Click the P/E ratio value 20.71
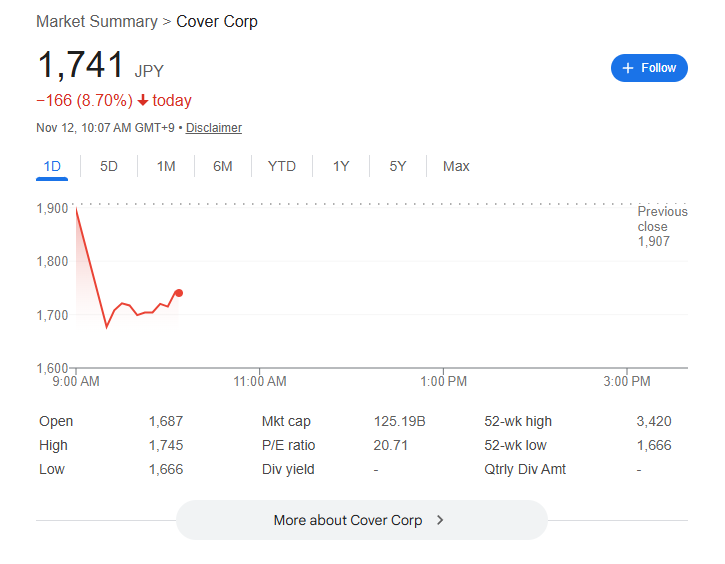The height and width of the screenshot is (564, 725). coord(391,445)
